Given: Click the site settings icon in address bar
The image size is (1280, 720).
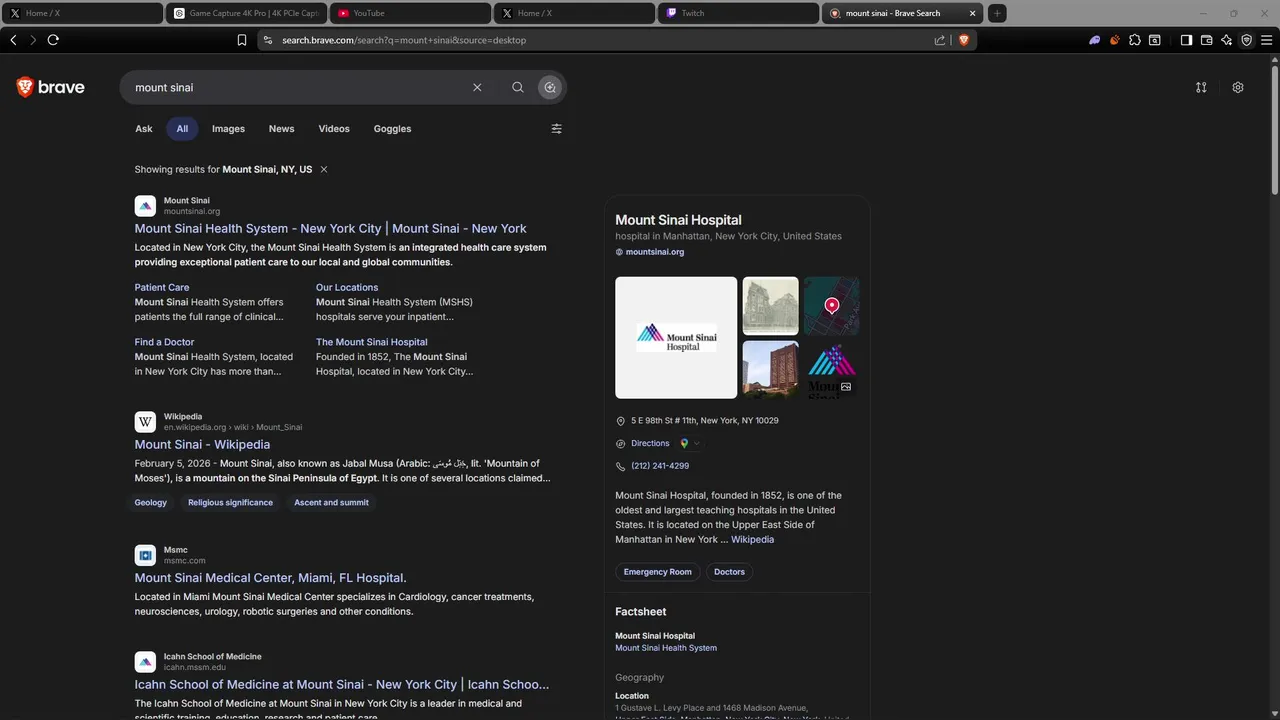Looking at the screenshot, I should tap(266, 40).
